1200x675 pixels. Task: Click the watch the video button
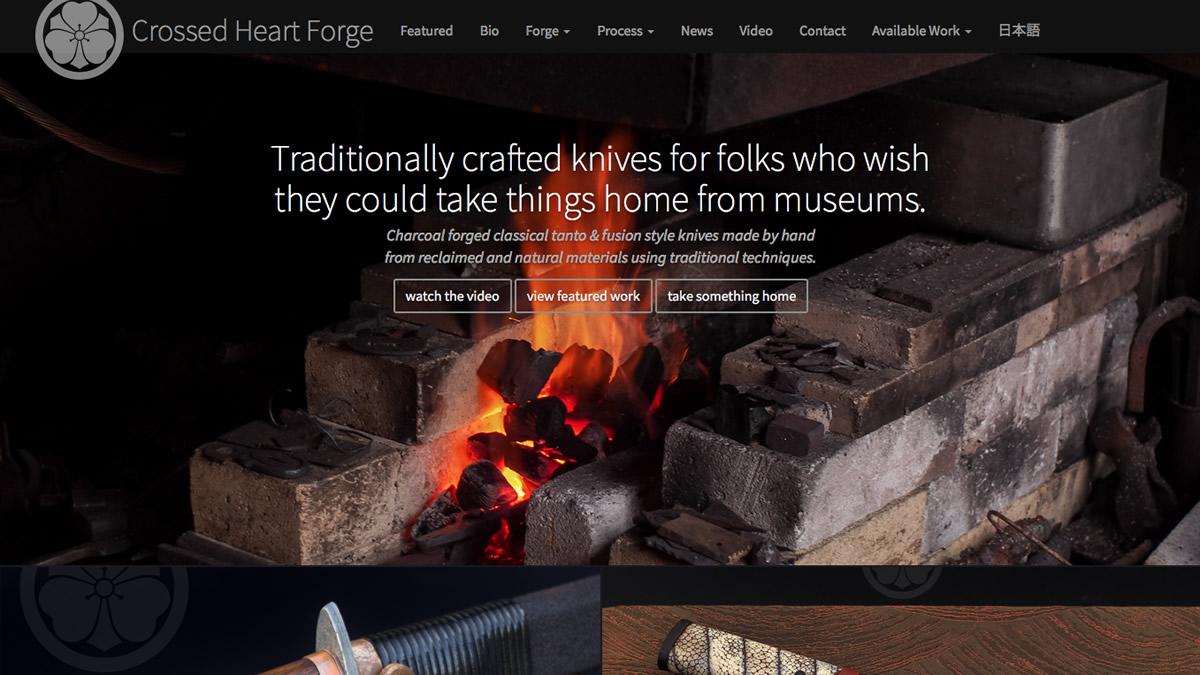(x=452, y=296)
